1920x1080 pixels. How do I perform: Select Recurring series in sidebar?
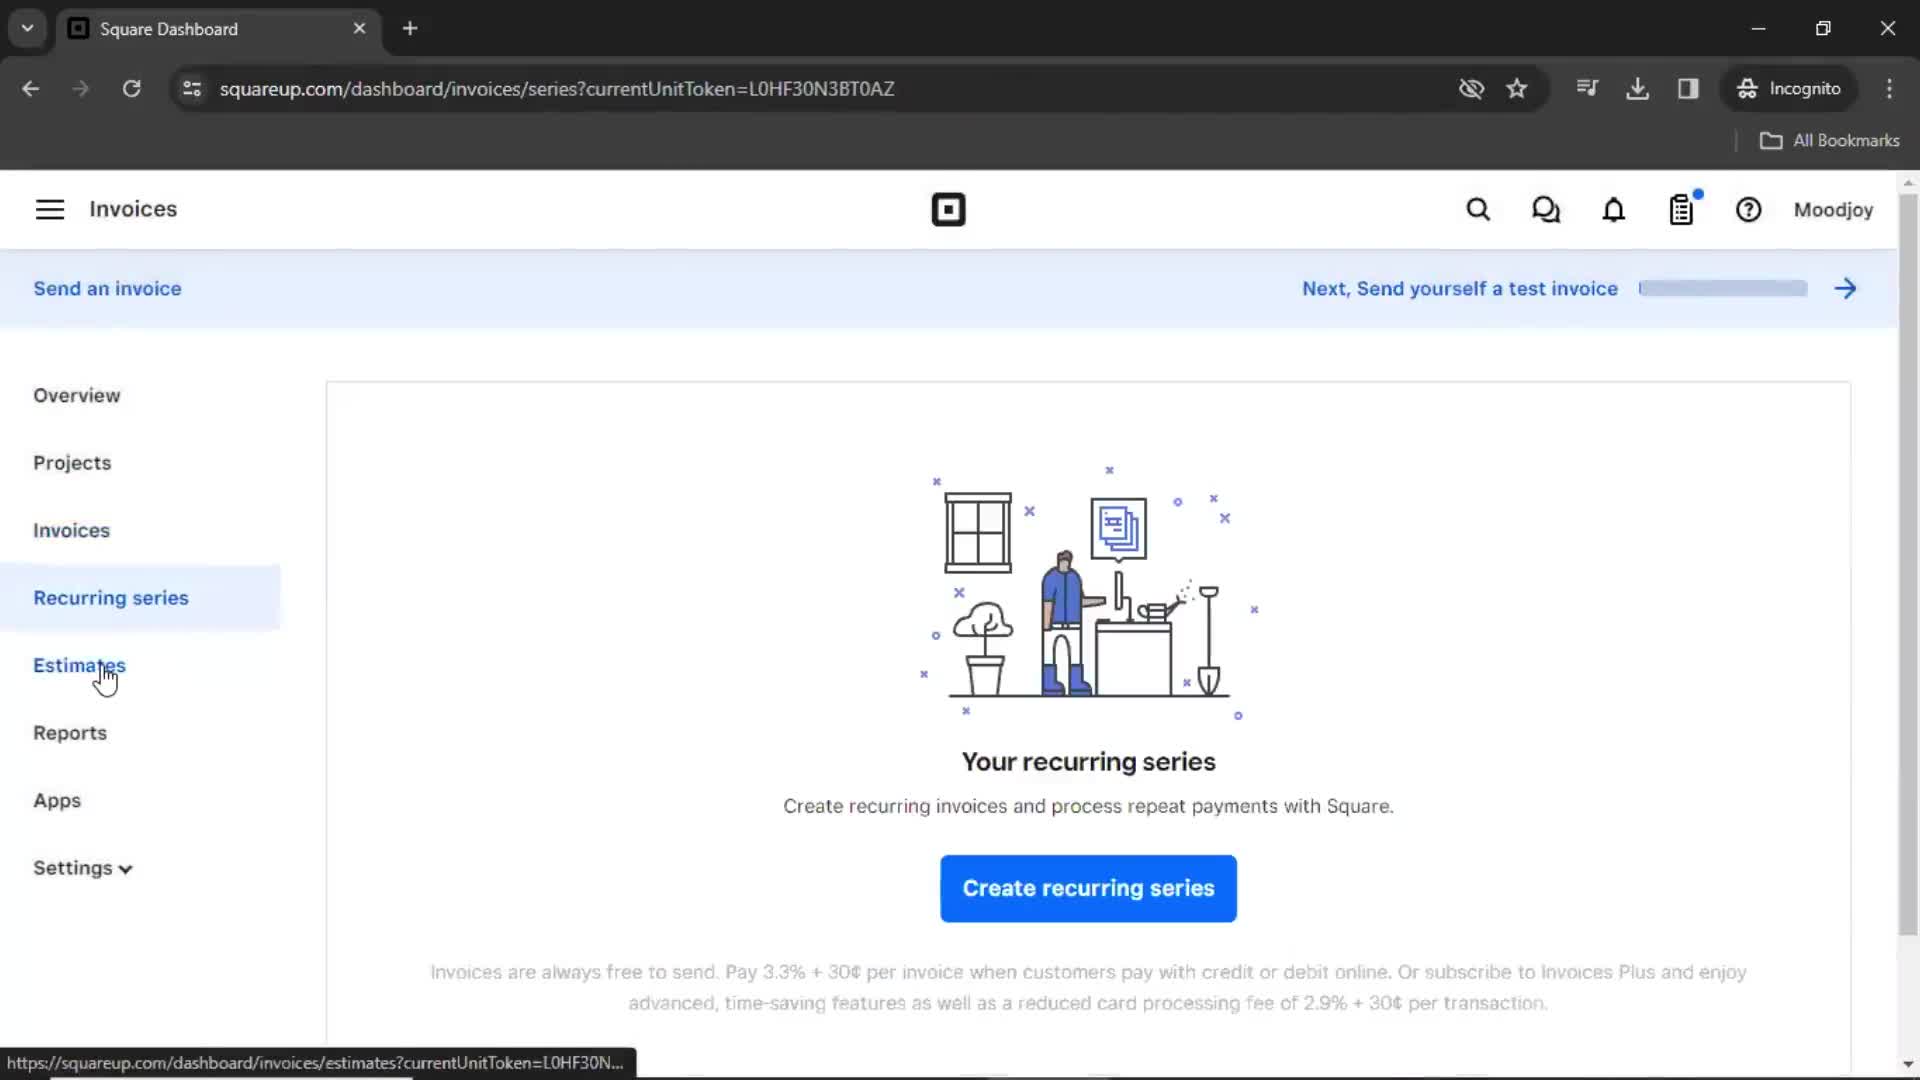140,598
